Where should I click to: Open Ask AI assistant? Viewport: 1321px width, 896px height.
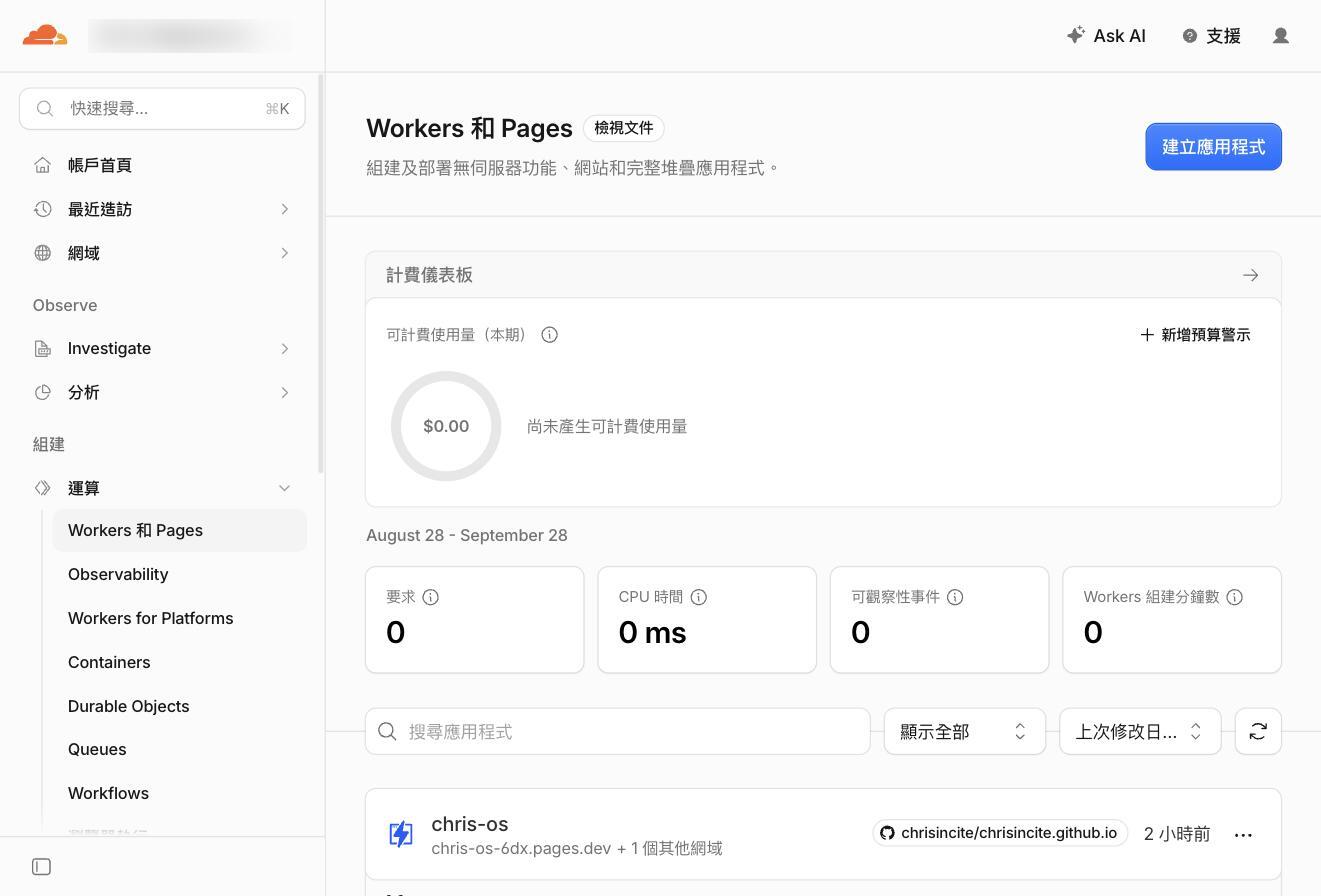(x=1106, y=36)
